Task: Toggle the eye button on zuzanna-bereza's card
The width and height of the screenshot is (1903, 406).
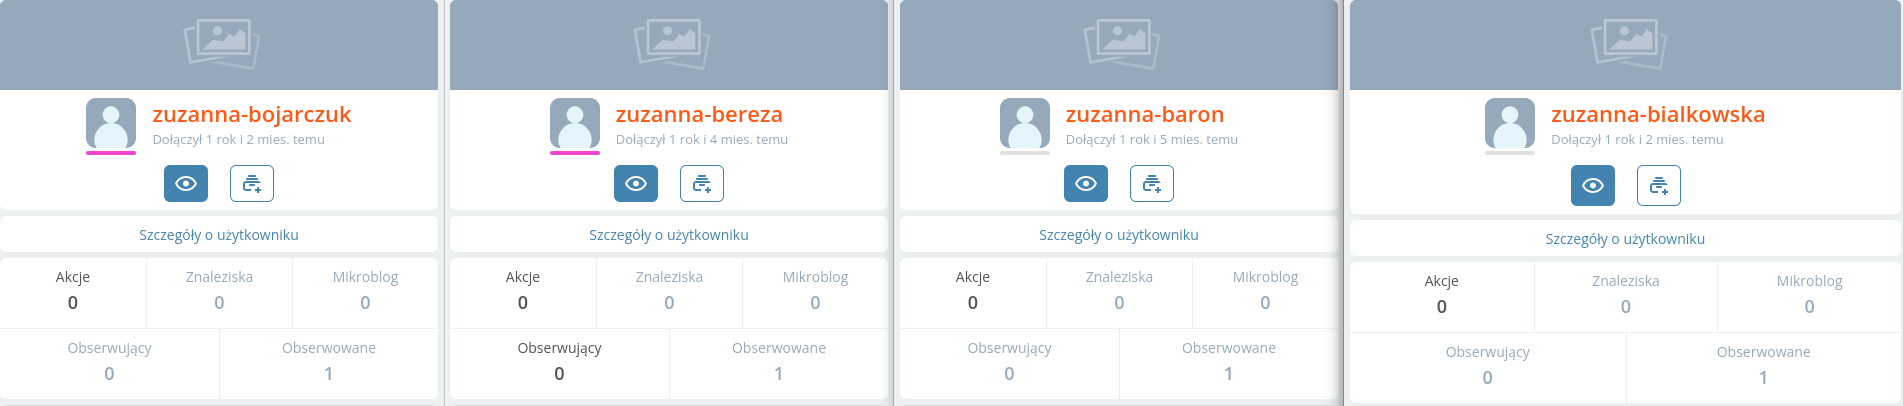Action: (x=636, y=184)
